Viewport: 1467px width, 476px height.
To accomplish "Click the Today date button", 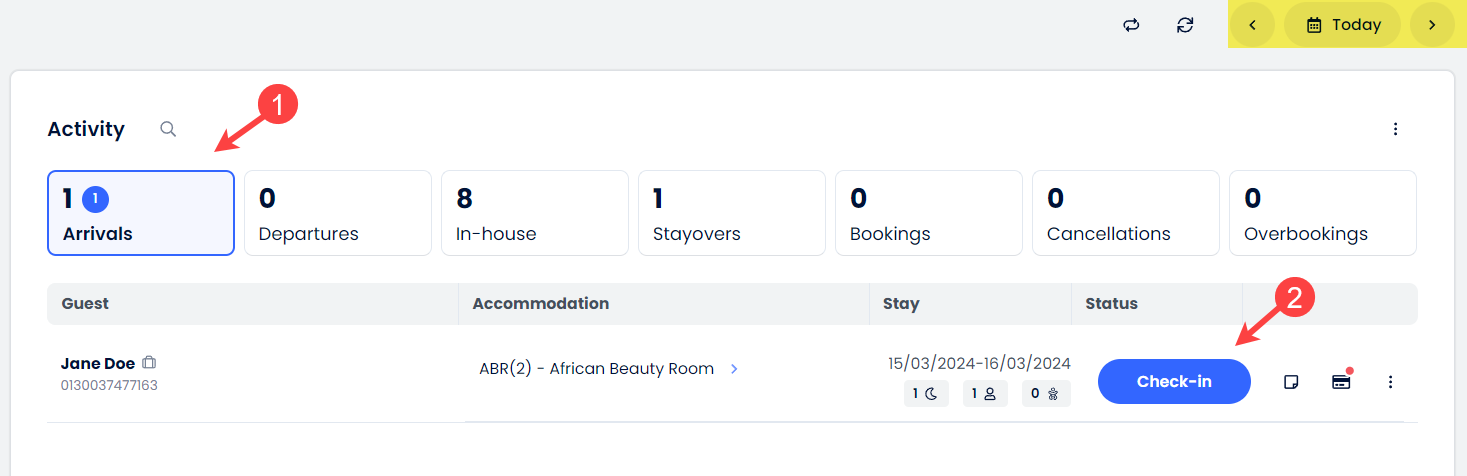I will coord(1342,25).
